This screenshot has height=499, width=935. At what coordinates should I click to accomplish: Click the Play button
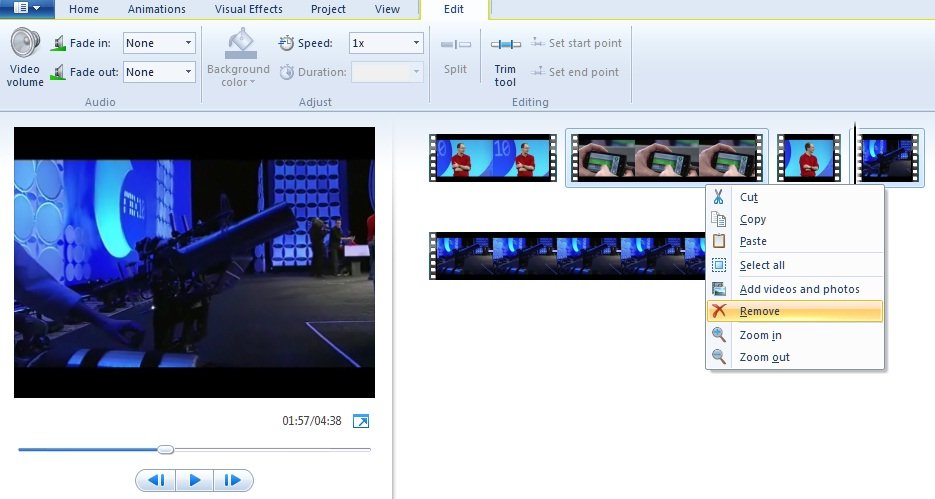(194, 480)
